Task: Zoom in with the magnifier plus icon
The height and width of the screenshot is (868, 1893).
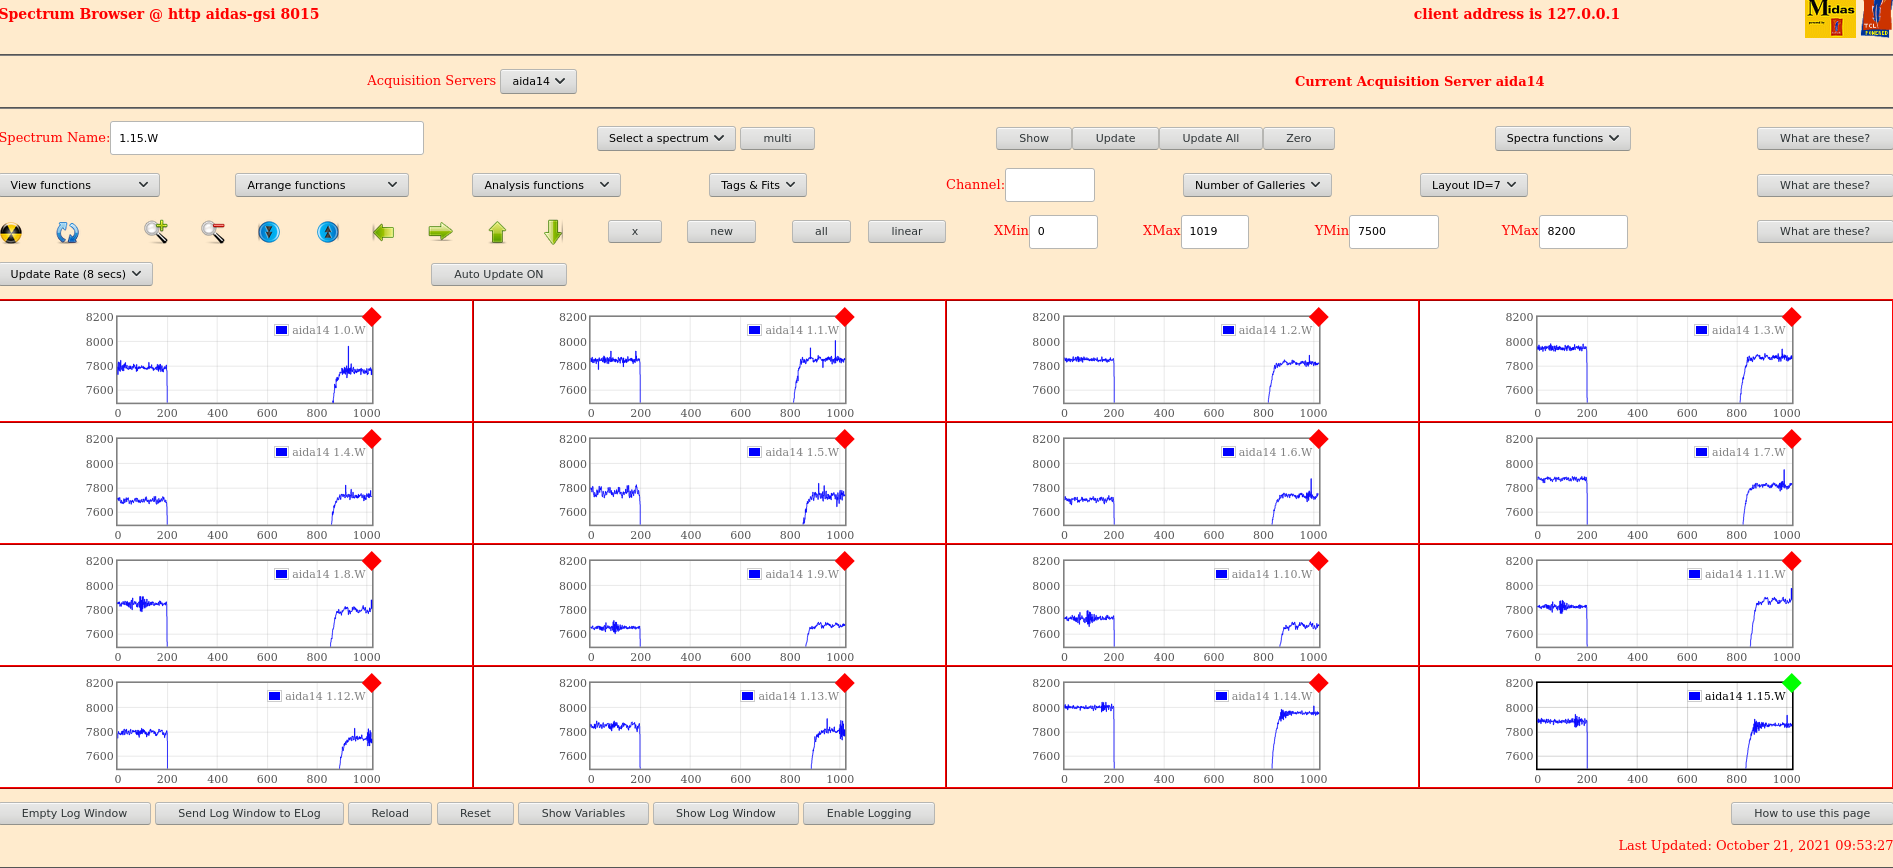Action: [x=156, y=232]
